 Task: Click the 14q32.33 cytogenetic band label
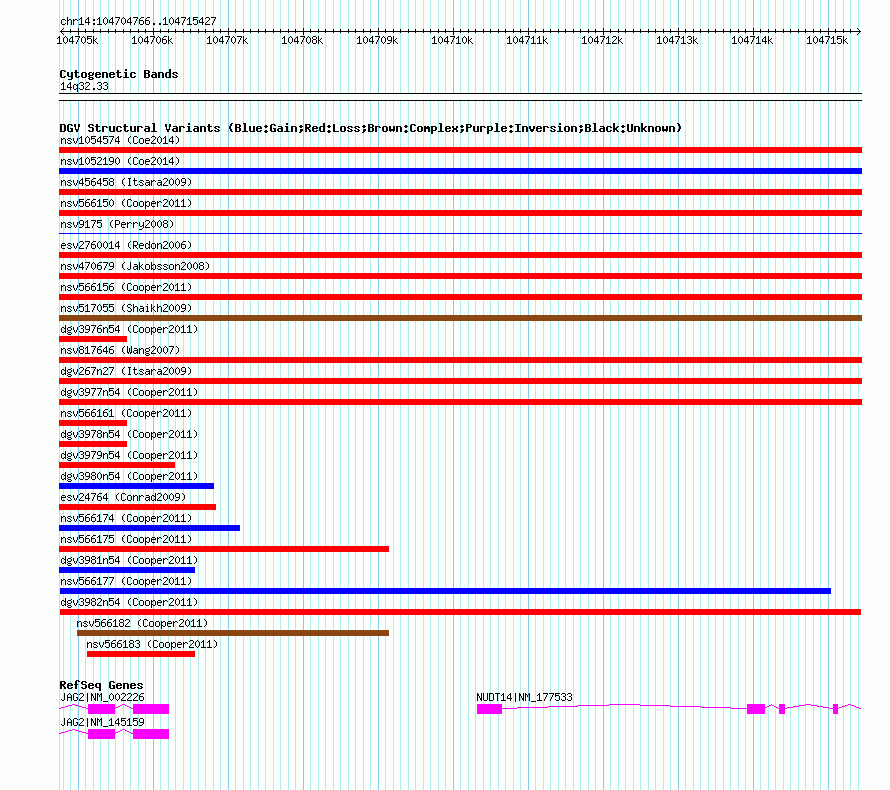click(x=84, y=86)
